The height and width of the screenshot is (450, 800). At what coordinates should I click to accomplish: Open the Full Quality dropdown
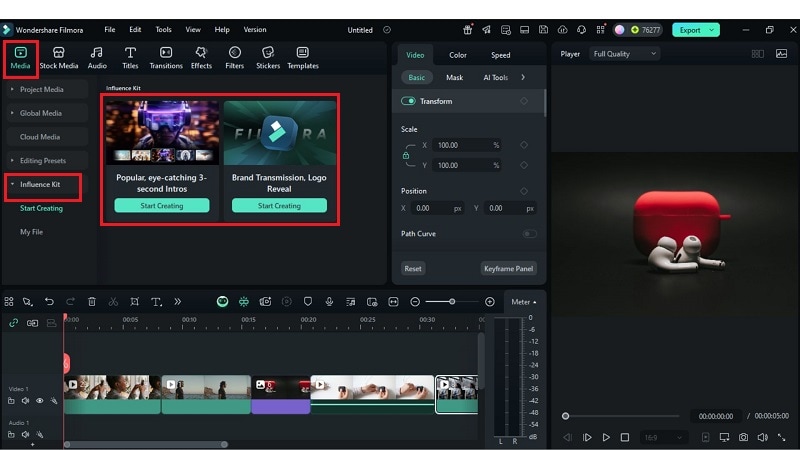coord(624,54)
